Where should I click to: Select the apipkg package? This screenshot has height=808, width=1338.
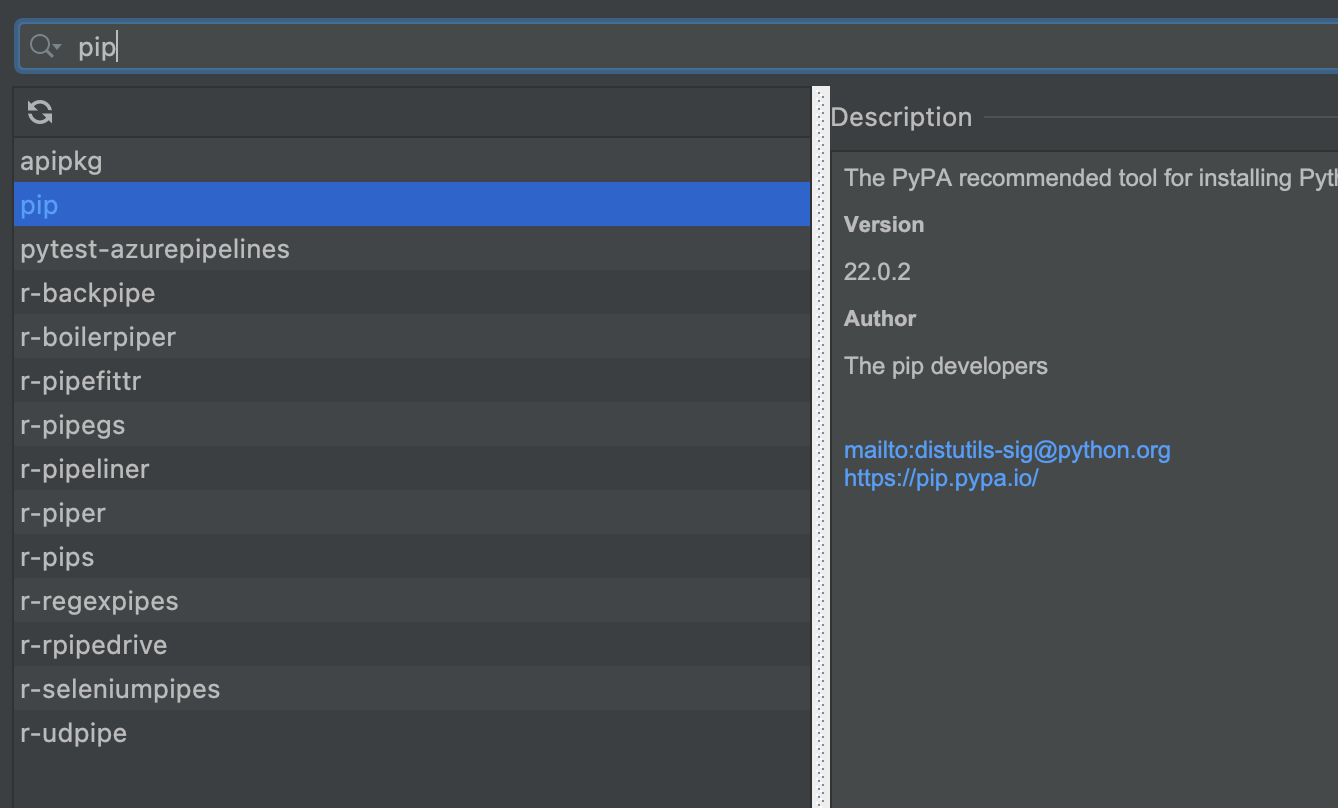(412, 160)
